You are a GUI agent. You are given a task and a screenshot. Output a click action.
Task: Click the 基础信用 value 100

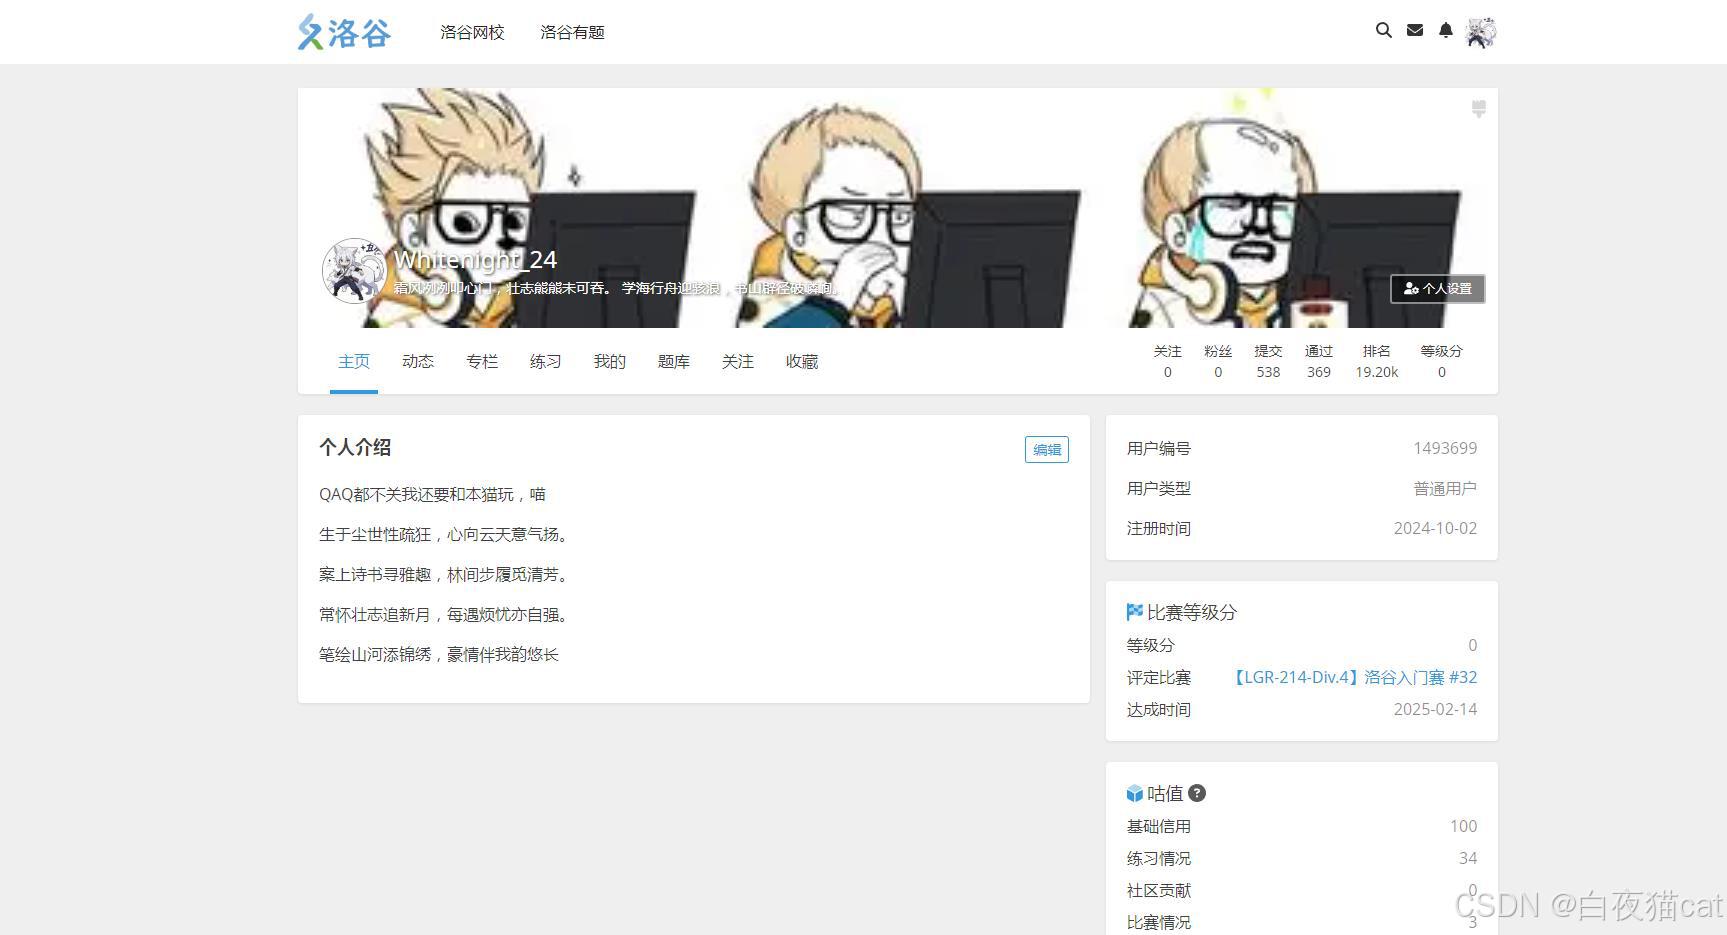point(1463,827)
